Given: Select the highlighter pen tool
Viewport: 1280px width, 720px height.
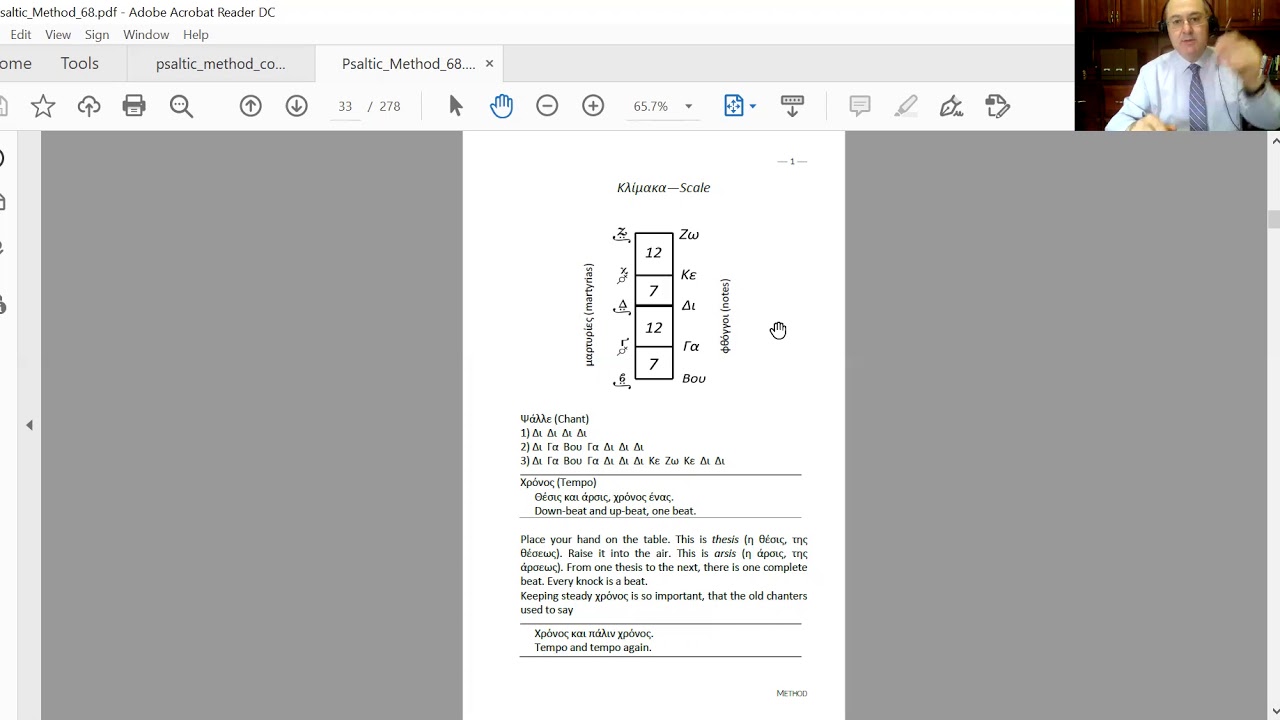Looking at the screenshot, I should tap(906, 106).
